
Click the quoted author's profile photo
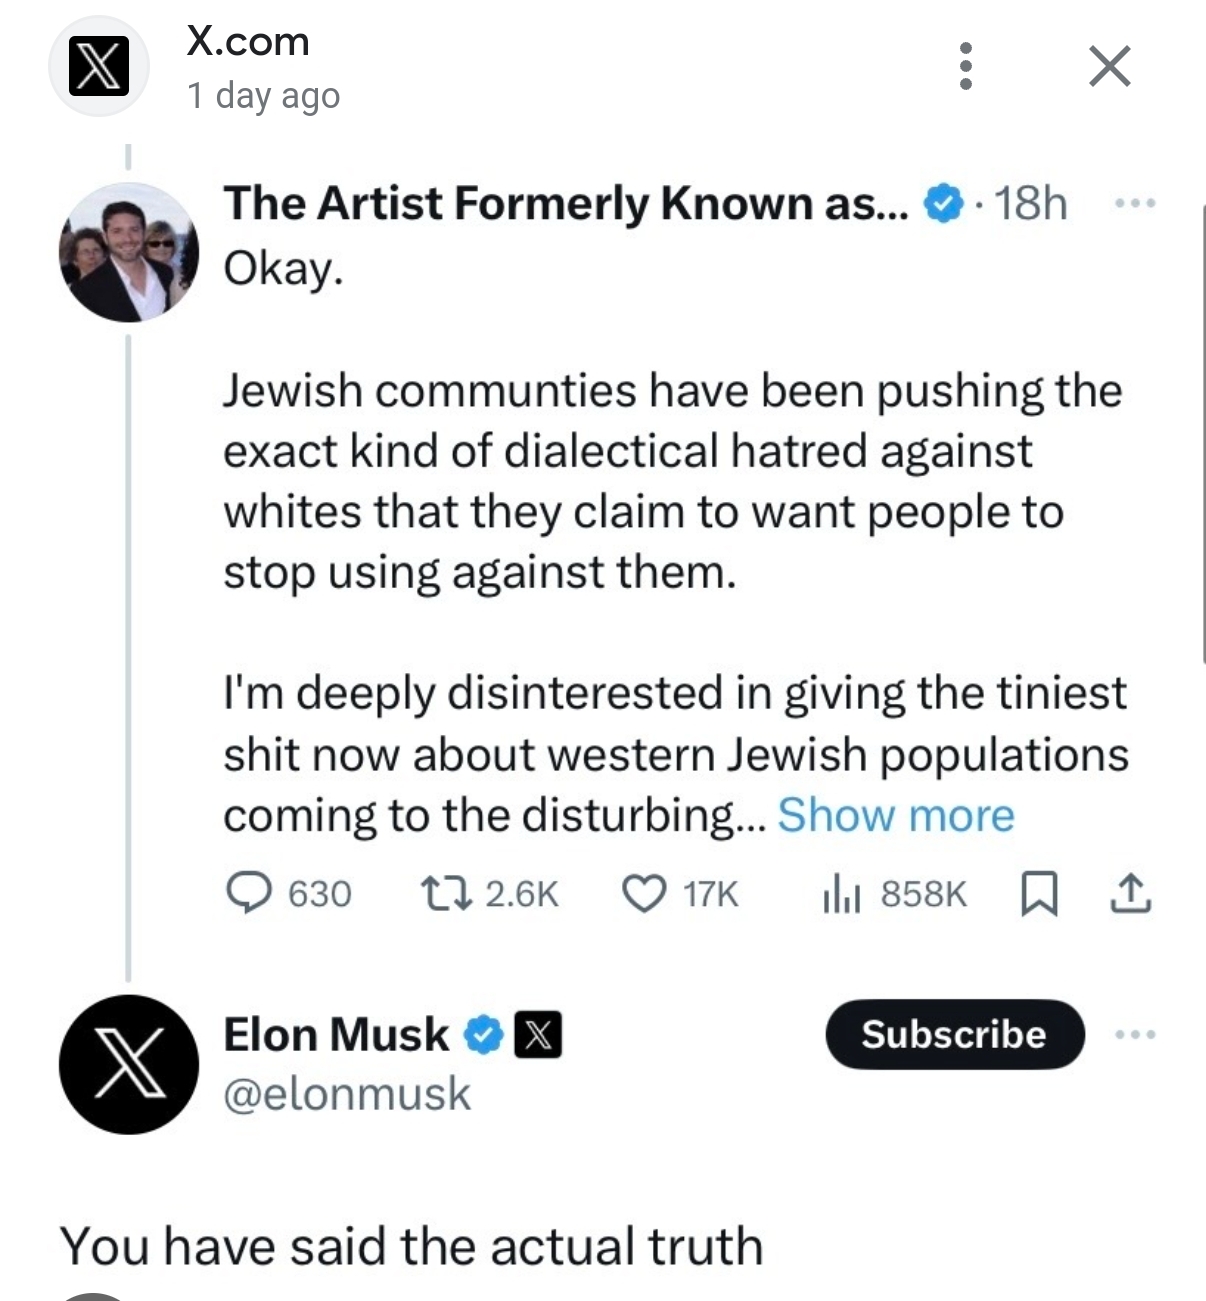click(x=129, y=252)
